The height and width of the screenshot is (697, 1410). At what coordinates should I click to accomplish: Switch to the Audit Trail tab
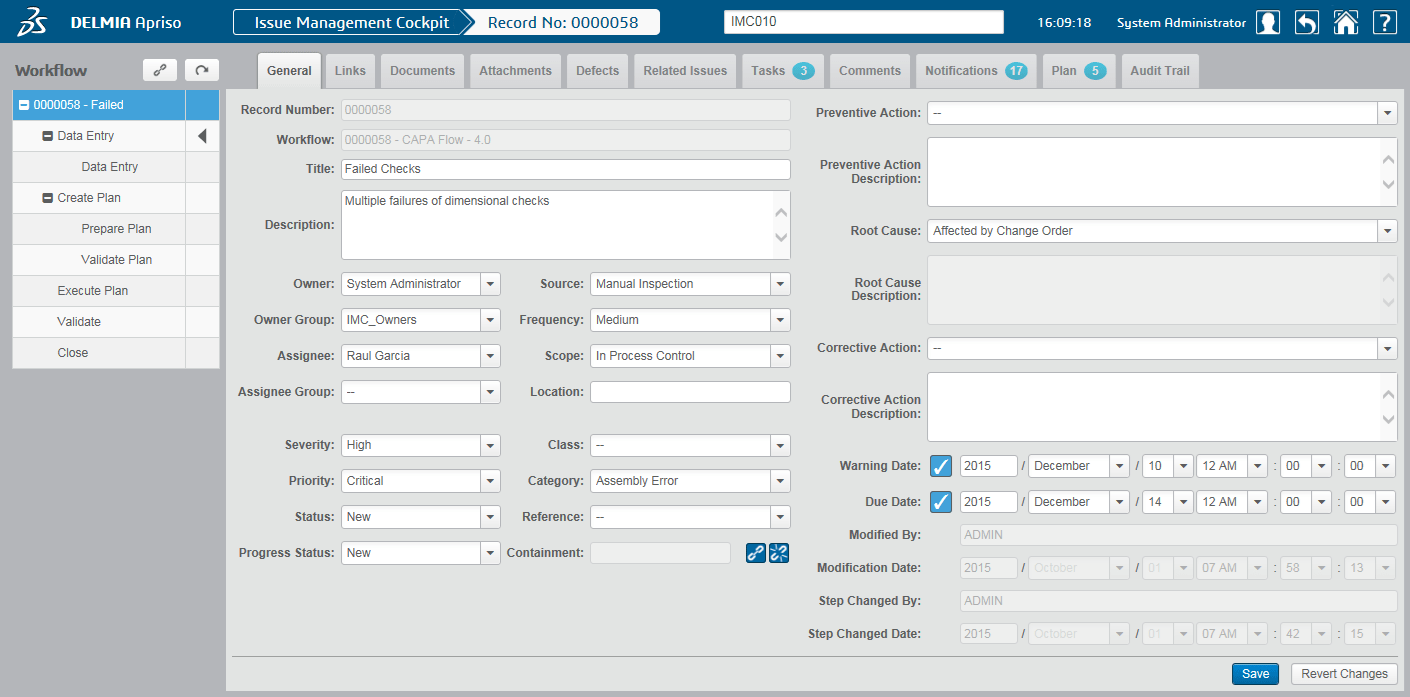tap(1160, 71)
